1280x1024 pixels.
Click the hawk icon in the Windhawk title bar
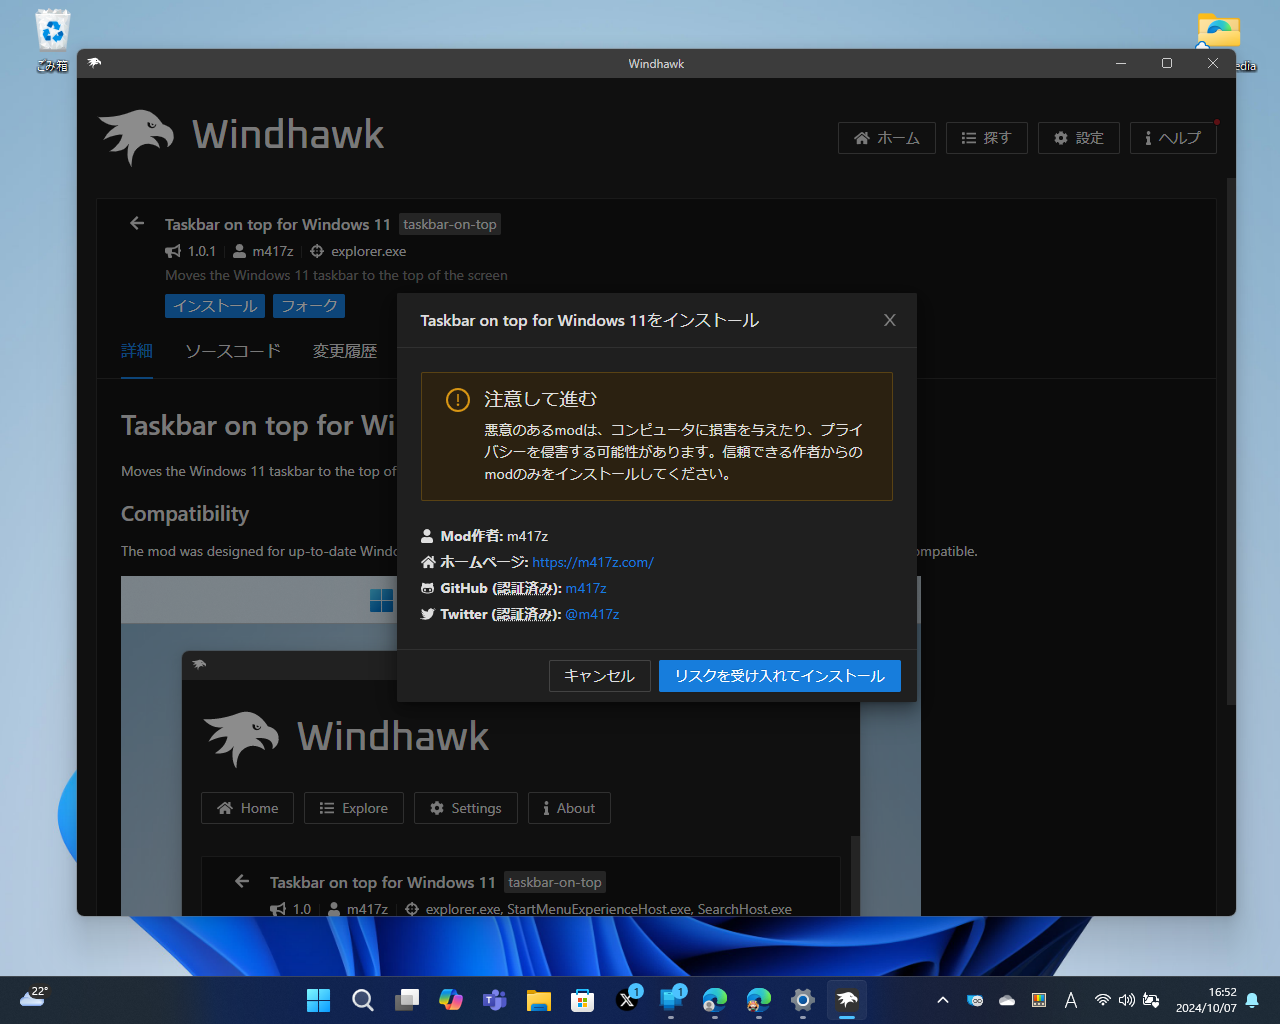94,63
